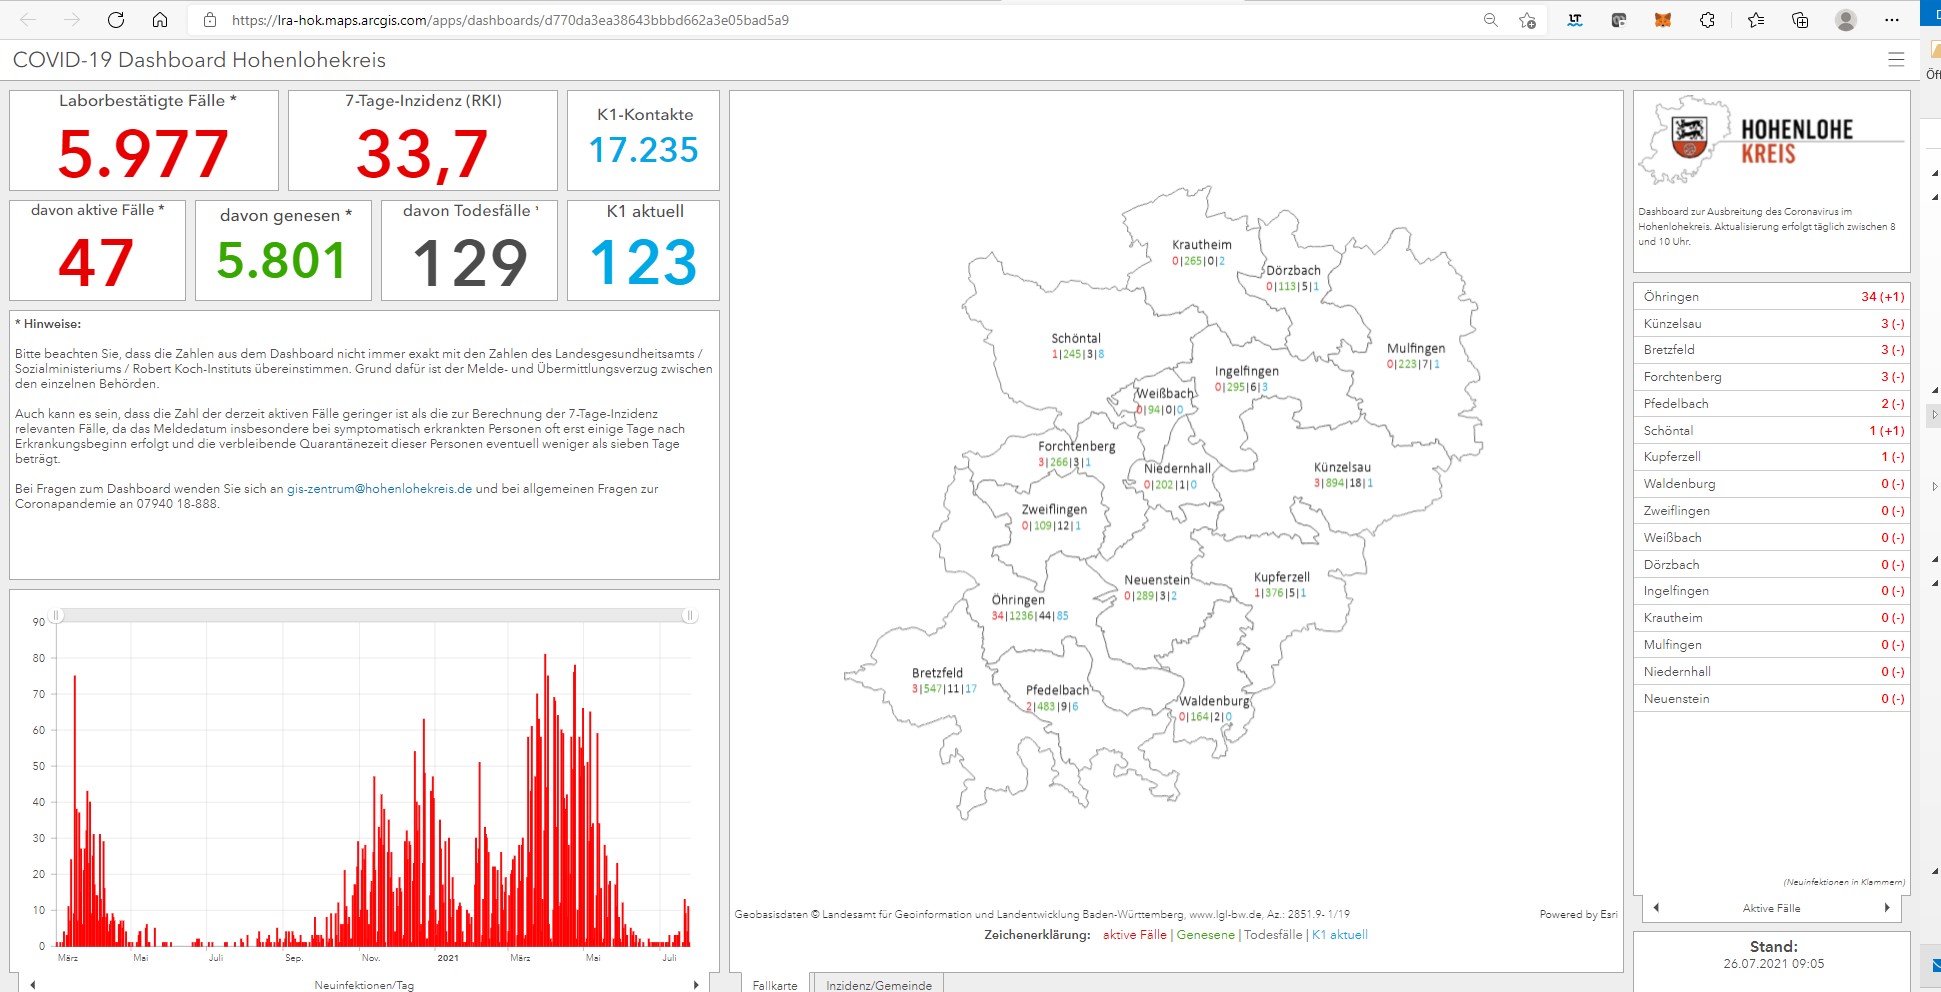Viewport: 1941px width, 992px height.
Task: Switch to the Inzidenz/Gemeinde tab
Action: click(878, 985)
